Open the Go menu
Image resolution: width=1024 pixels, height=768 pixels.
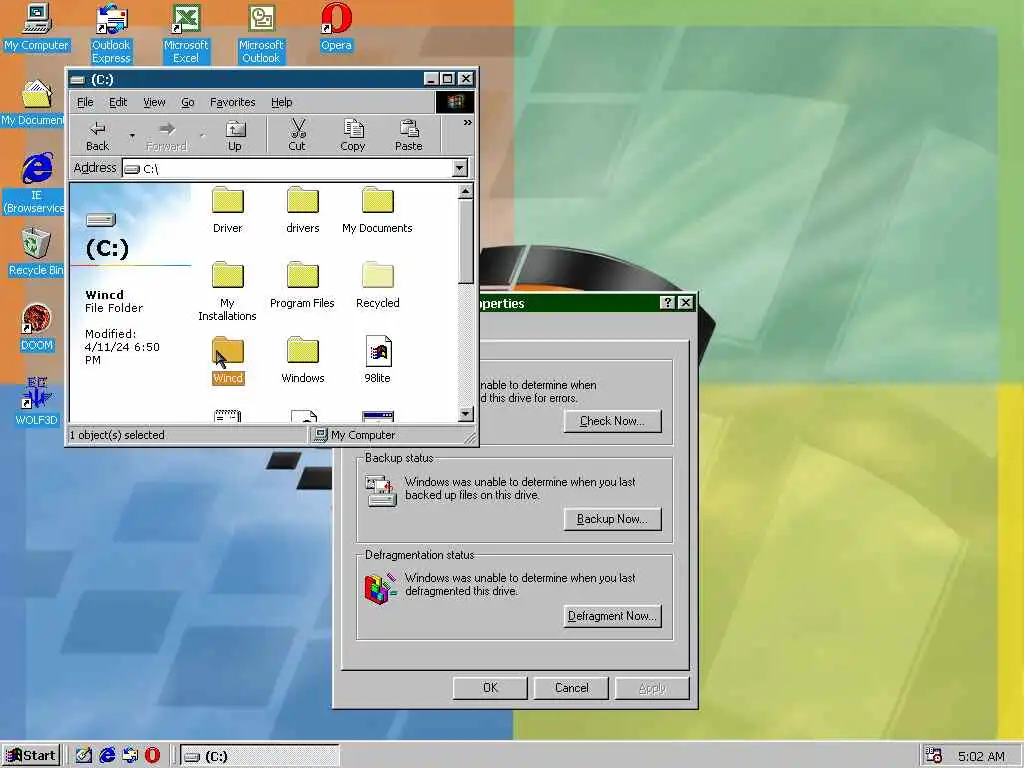pos(187,103)
